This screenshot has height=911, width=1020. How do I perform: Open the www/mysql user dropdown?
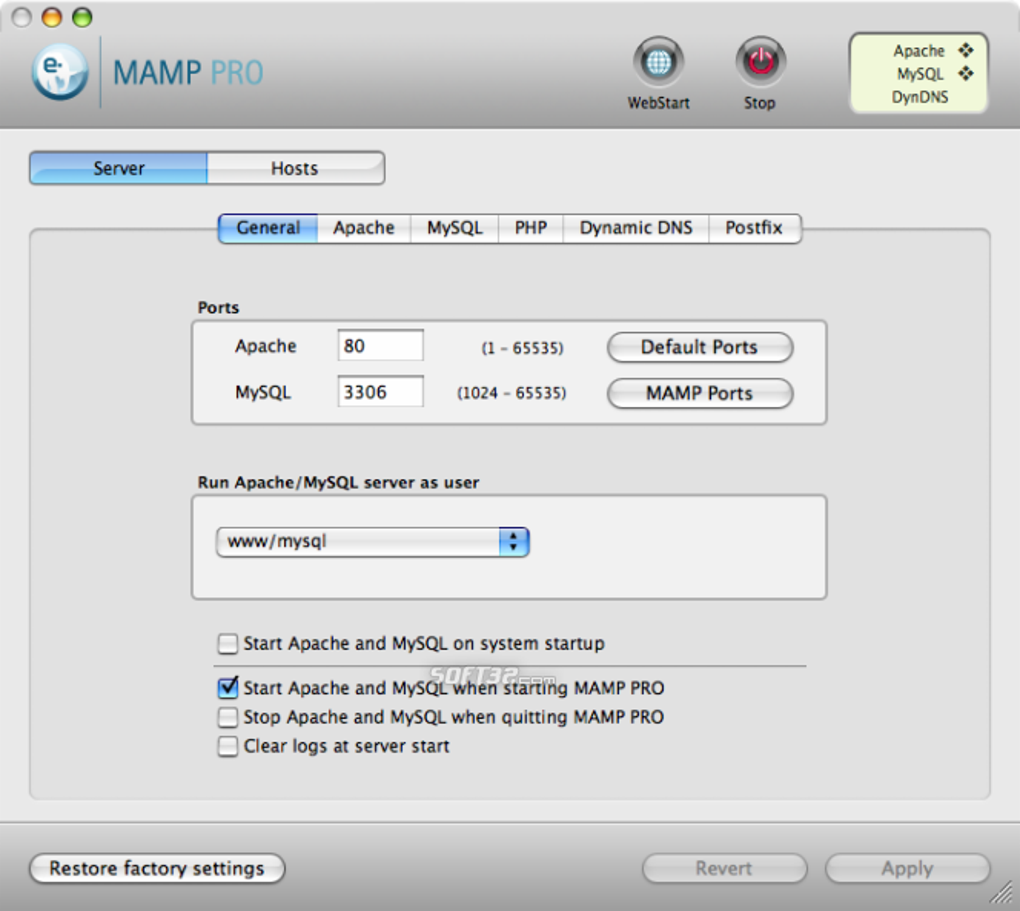tap(373, 542)
